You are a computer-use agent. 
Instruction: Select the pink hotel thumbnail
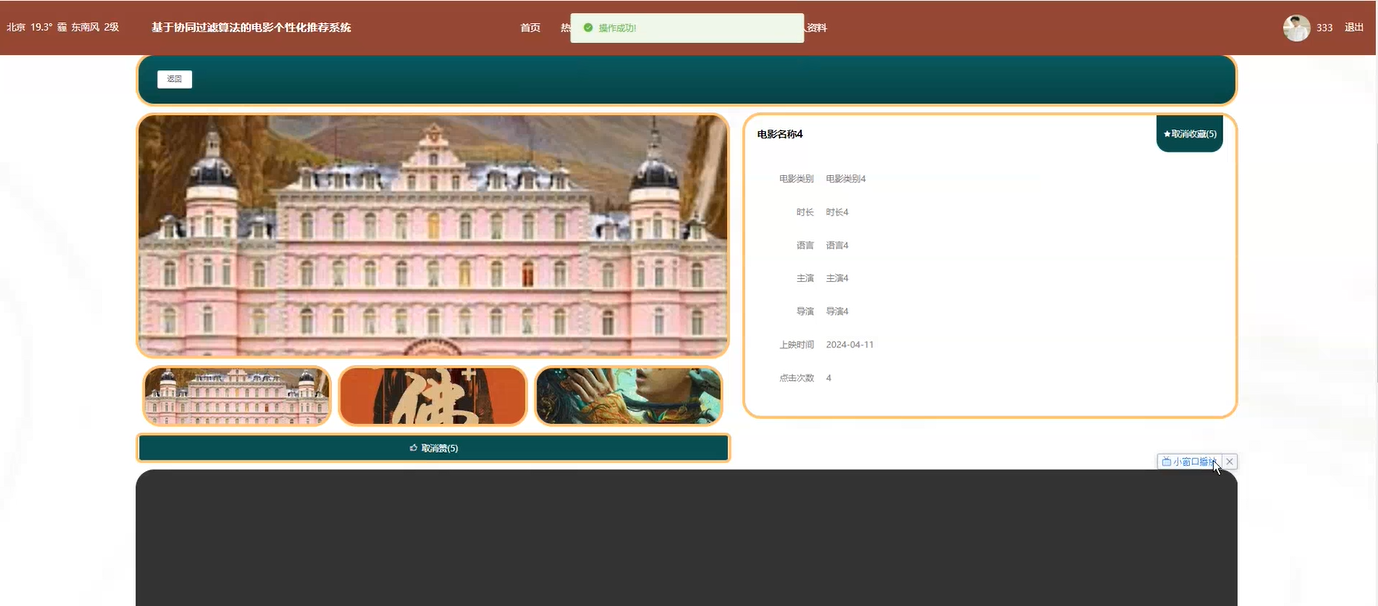point(237,396)
